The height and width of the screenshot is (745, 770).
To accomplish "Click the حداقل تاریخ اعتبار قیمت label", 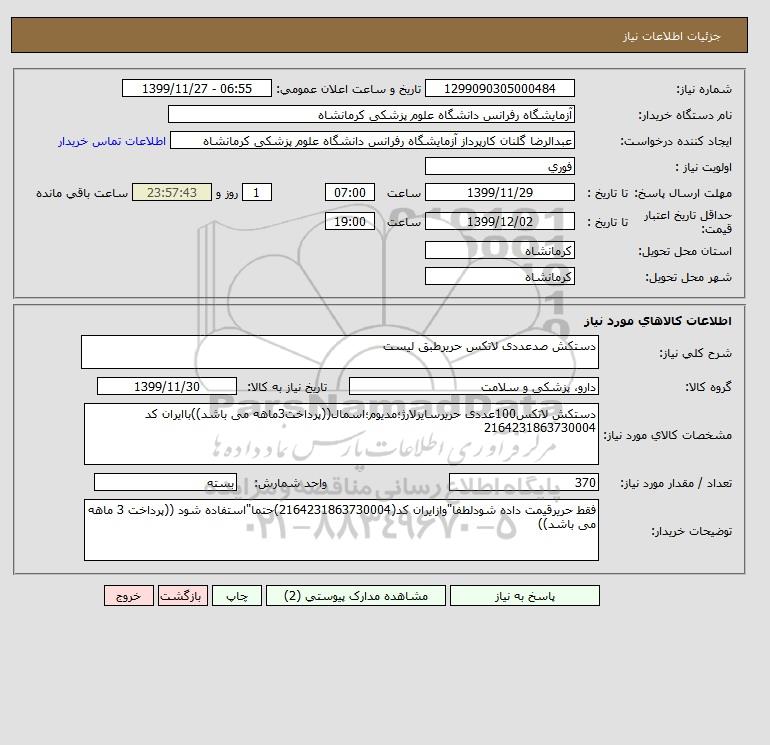I will point(688,222).
